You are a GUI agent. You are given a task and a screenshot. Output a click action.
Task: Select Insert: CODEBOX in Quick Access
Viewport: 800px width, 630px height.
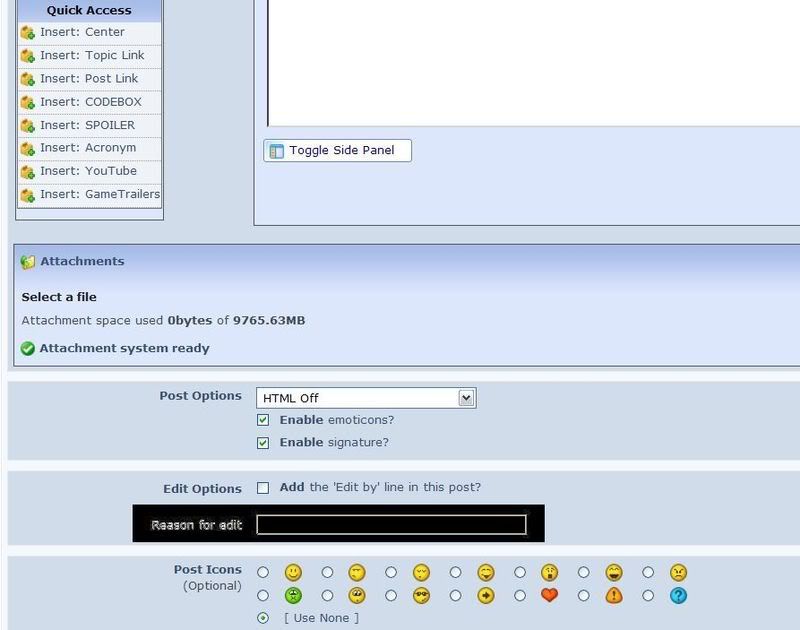(x=90, y=102)
